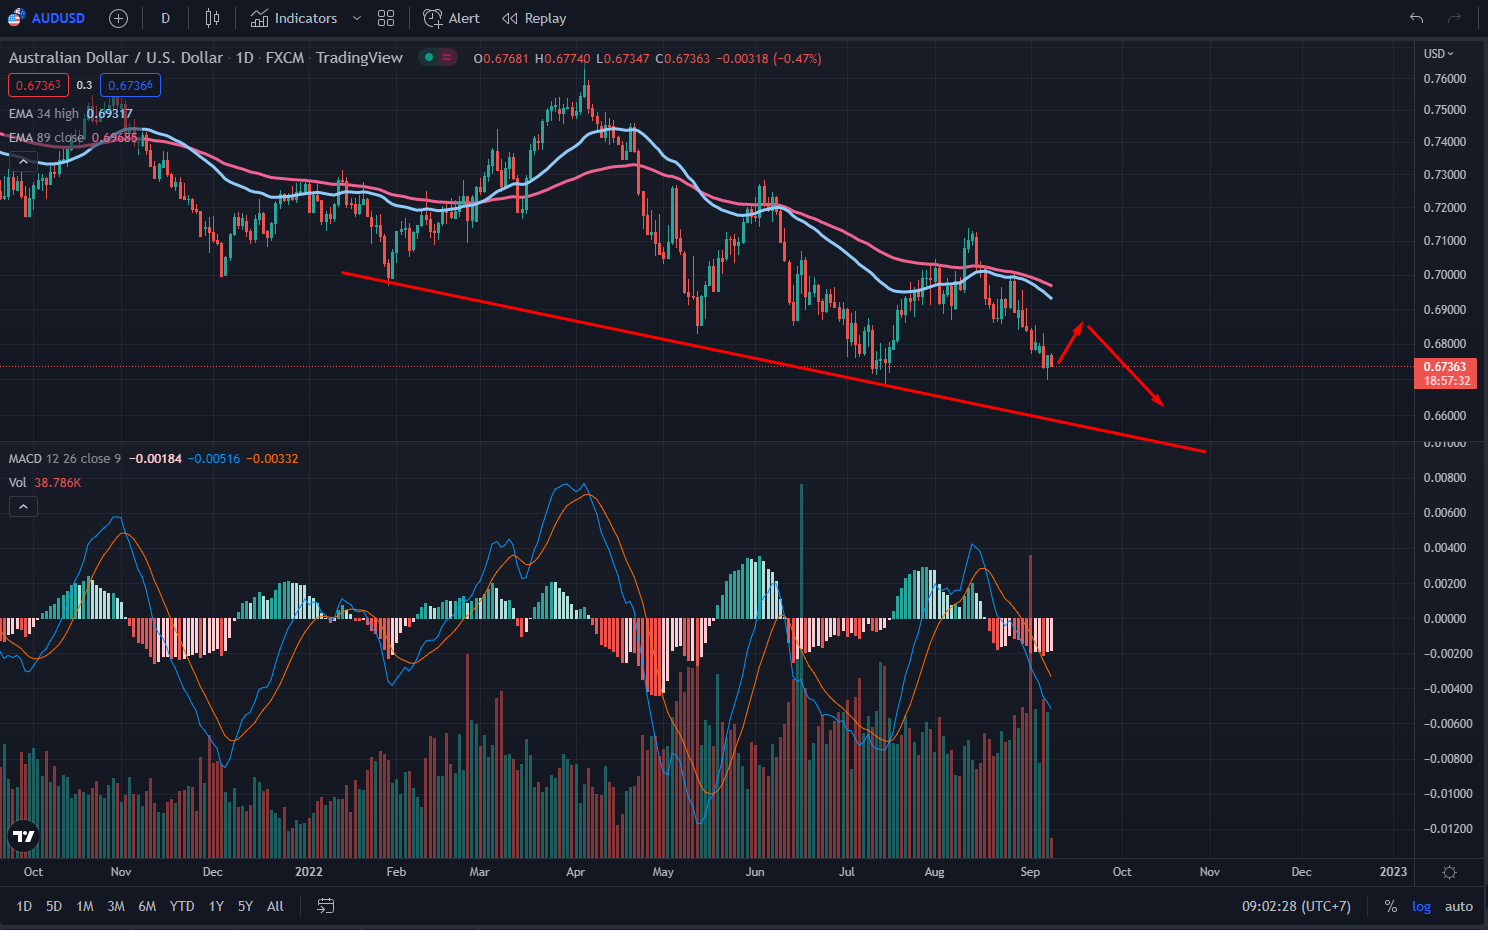Create an Alert from the toolbar
Image resolution: width=1488 pixels, height=930 pixels.
[x=451, y=18]
